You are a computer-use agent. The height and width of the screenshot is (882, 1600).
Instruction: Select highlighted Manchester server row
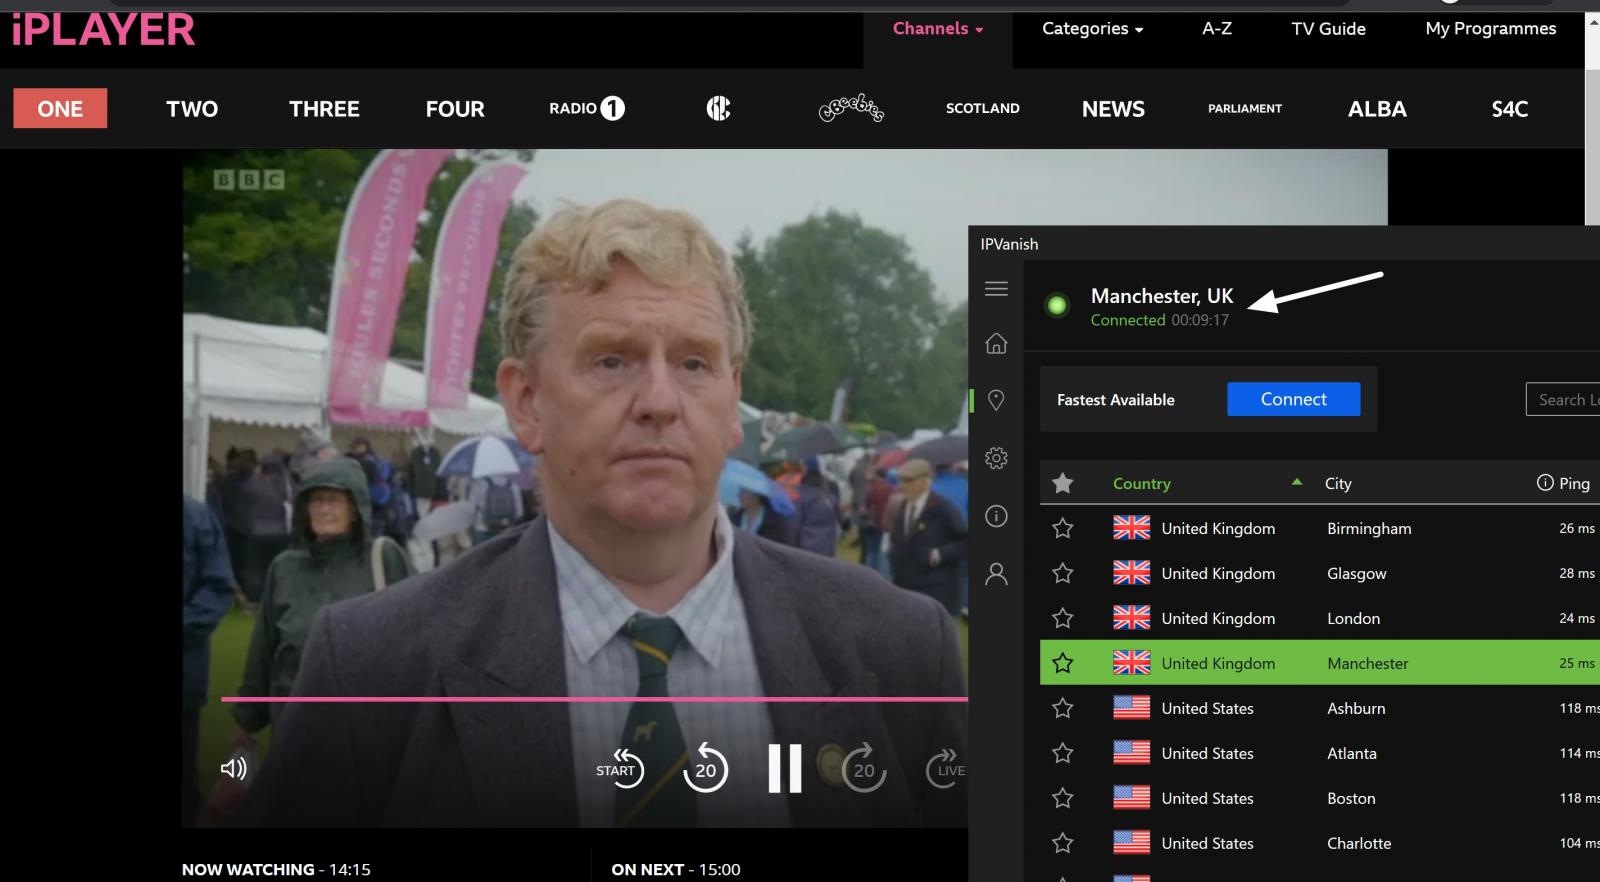(1320, 663)
